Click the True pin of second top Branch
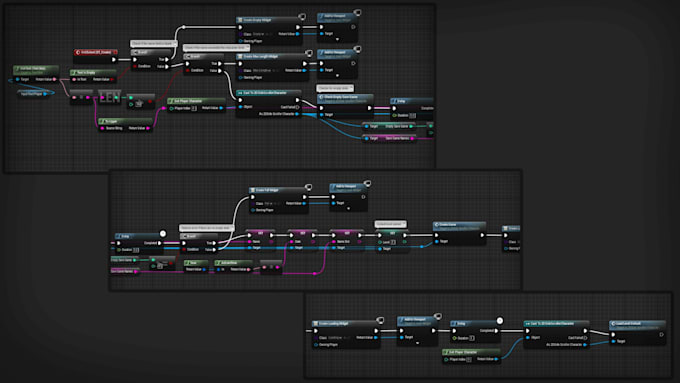The image size is (680, 383). point(220,64)
